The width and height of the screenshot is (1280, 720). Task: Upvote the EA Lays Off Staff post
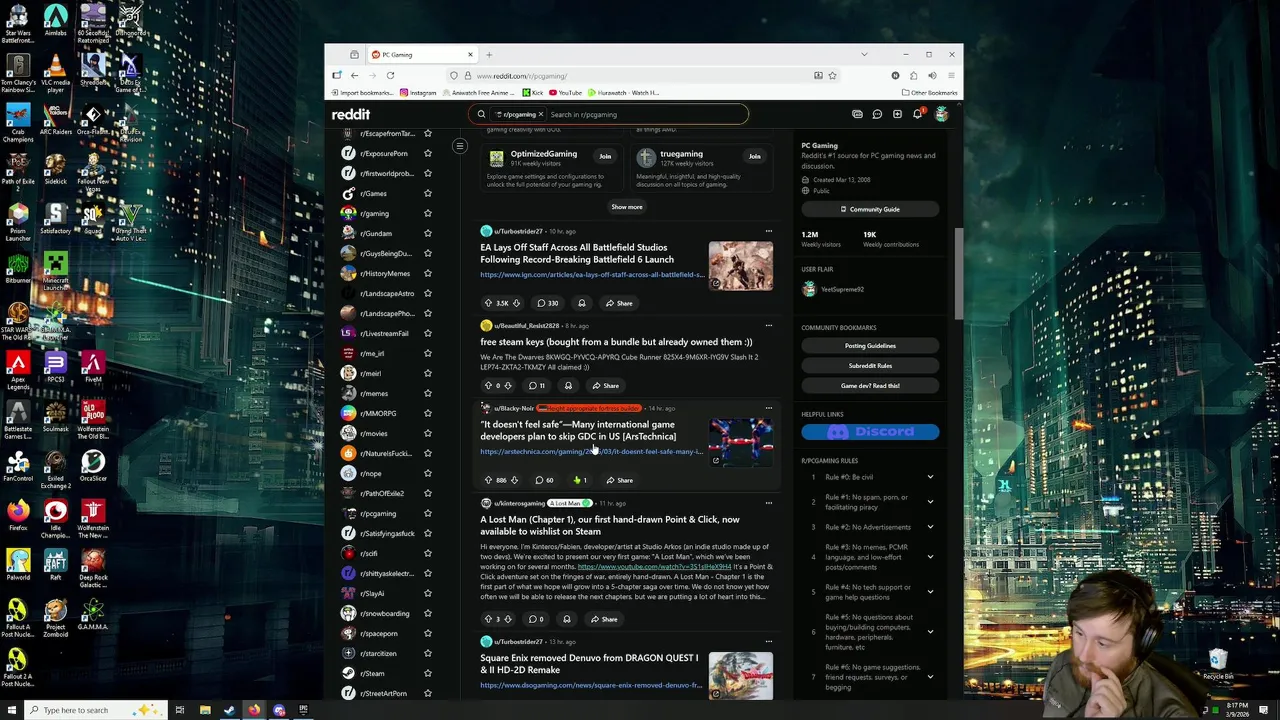488,303
